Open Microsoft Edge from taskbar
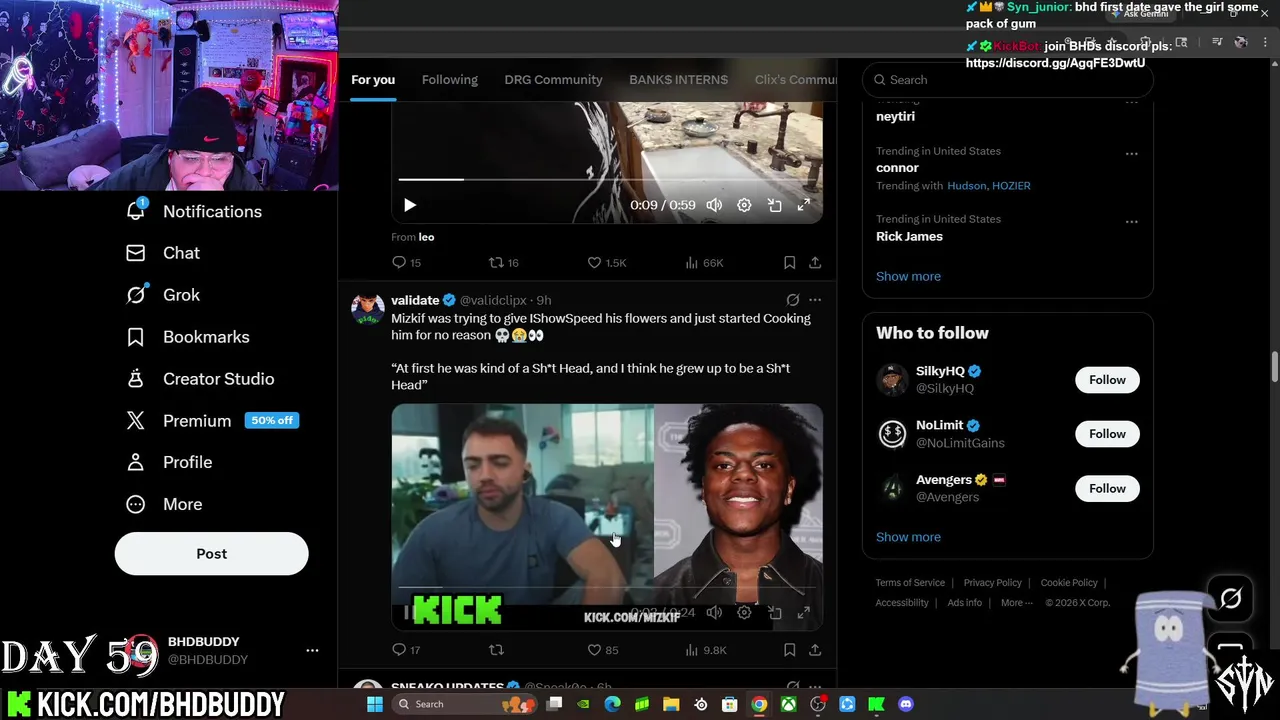Screen dimensions: 1280x720 [612, 704]
